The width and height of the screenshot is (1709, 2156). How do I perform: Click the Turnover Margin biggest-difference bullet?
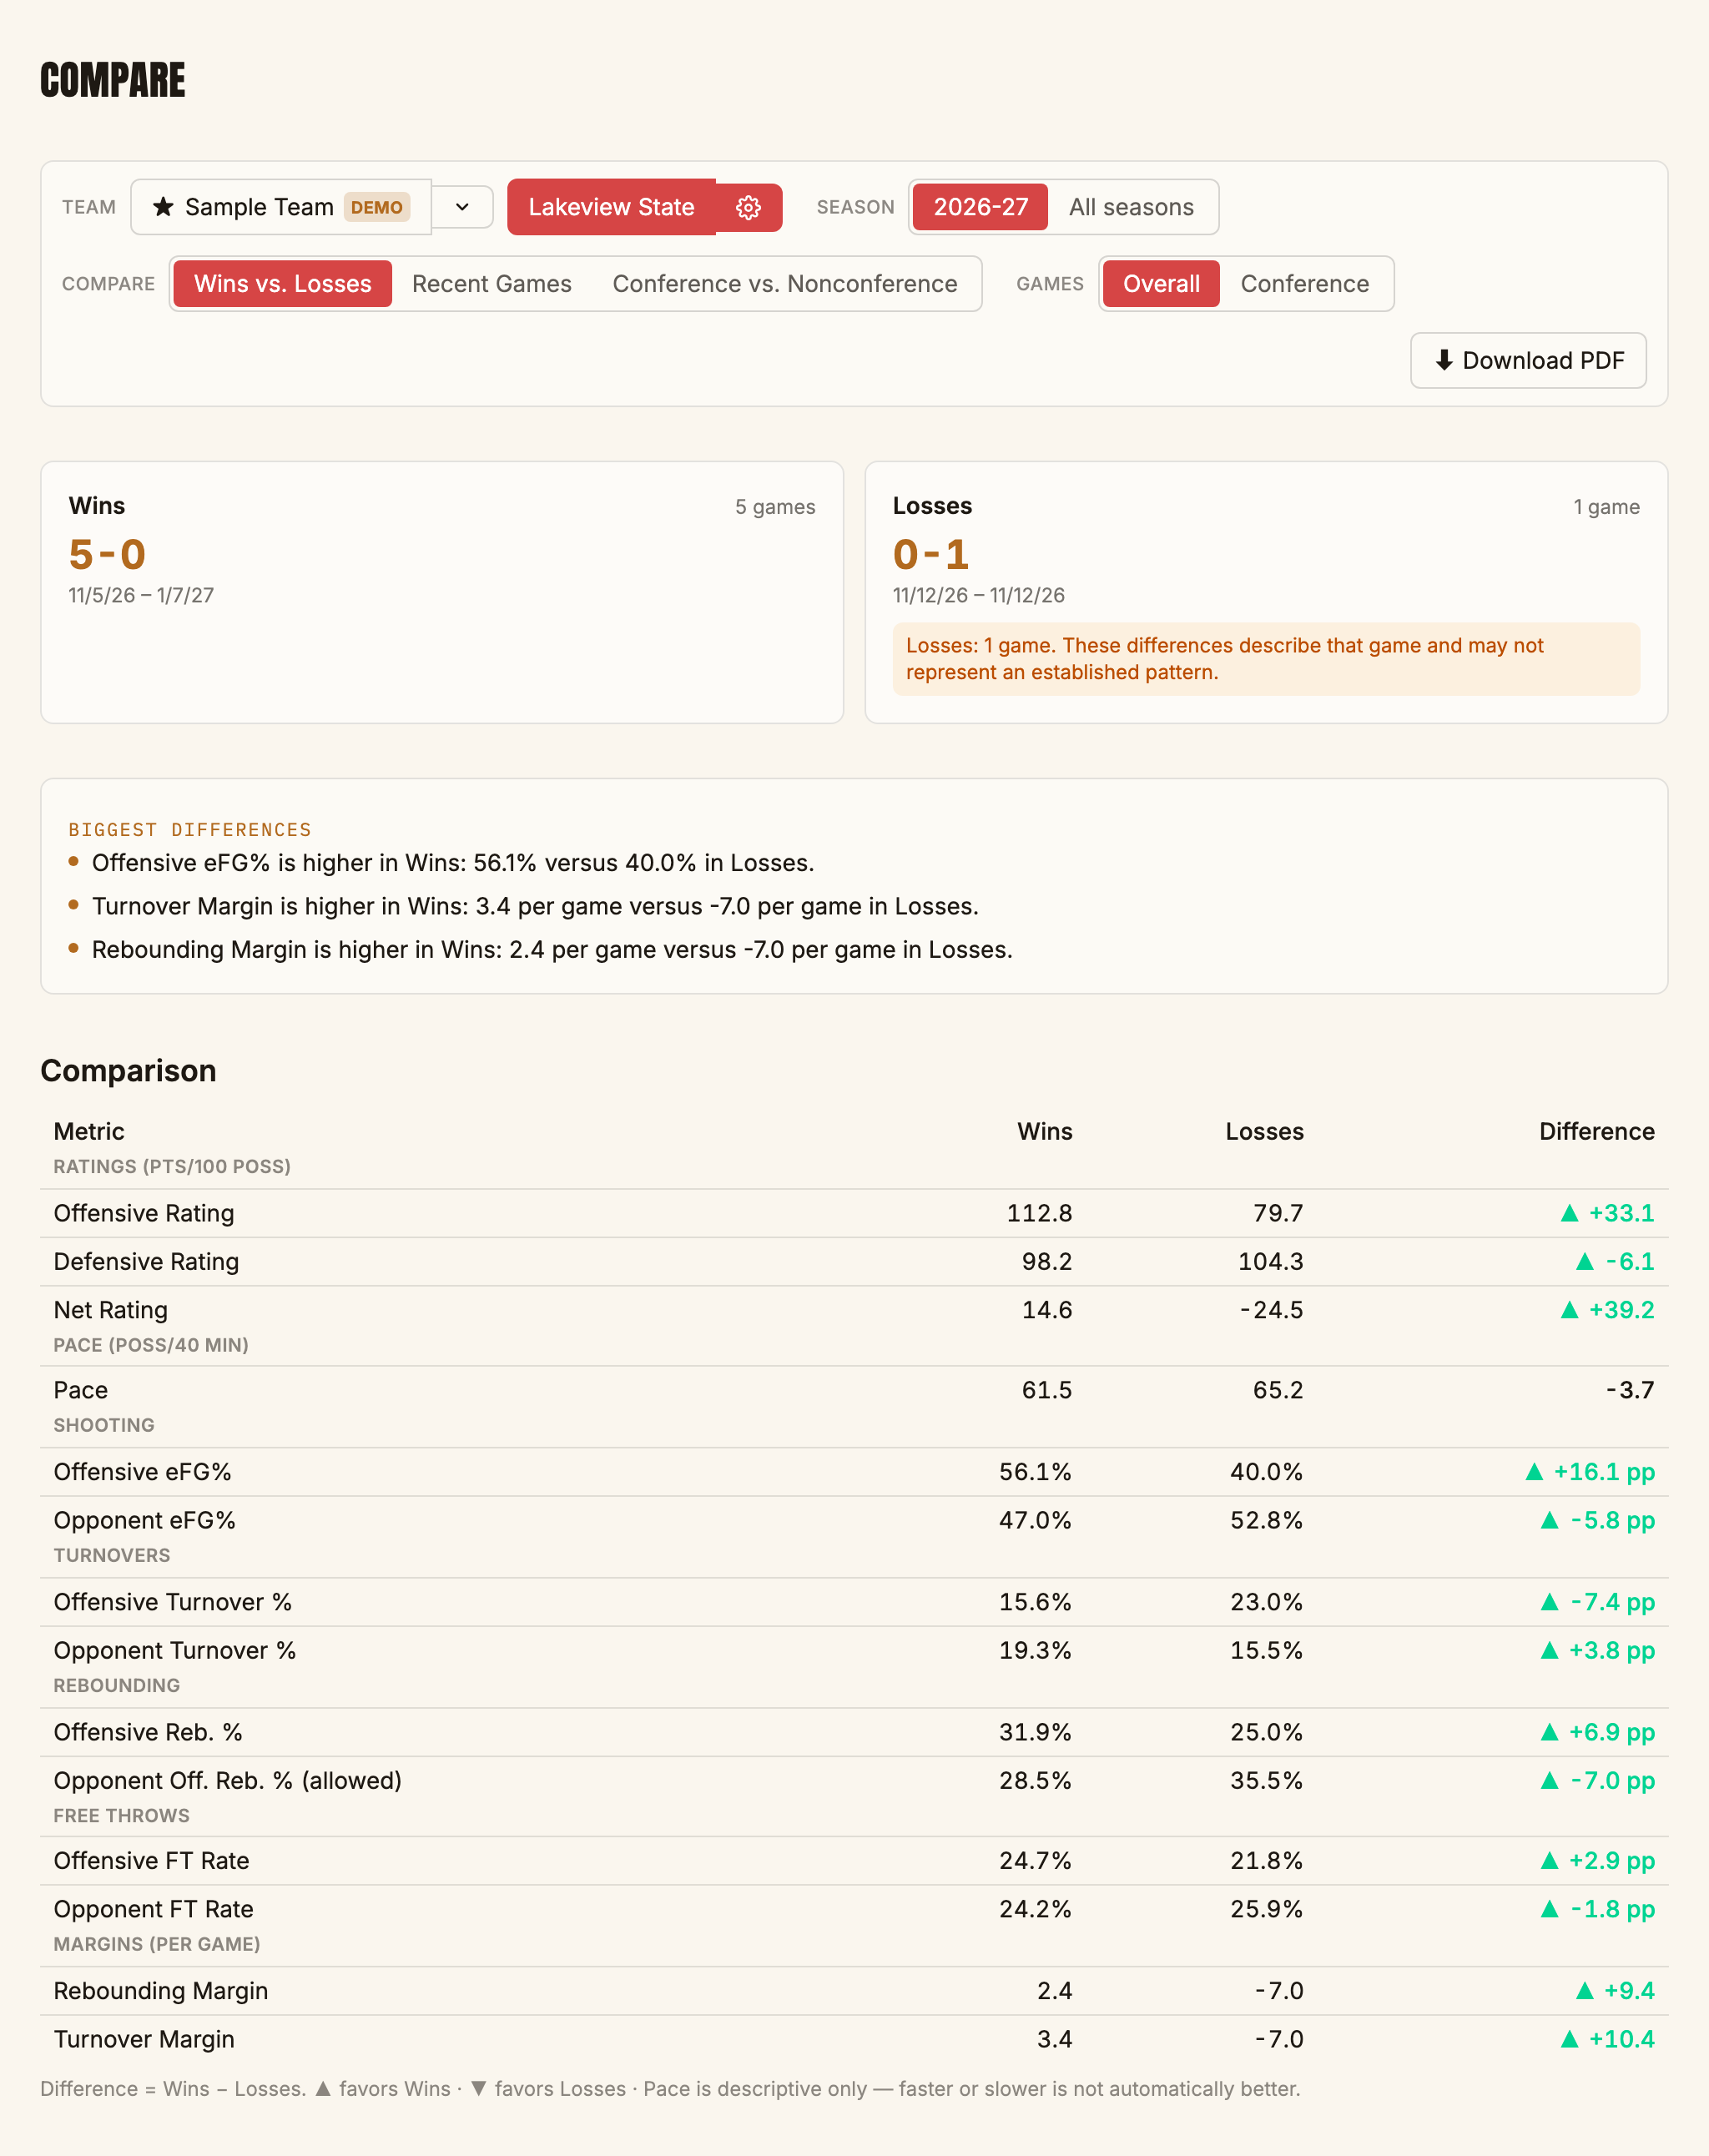point(535,906)
